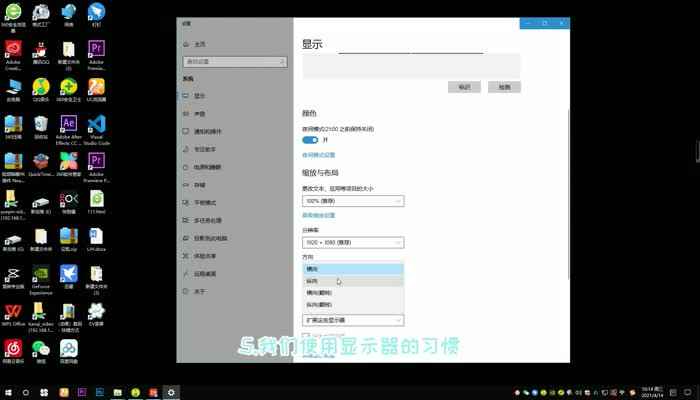
Task: Click the 查找设置 search box
Action: click(232, 61)
